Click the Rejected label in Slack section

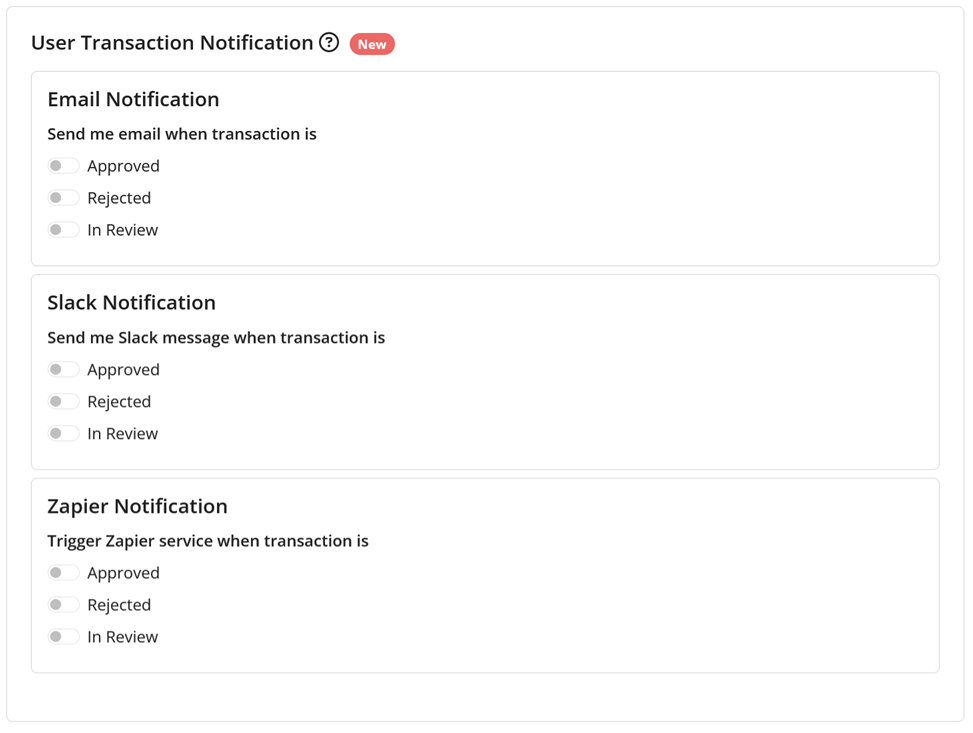[120, 401]
